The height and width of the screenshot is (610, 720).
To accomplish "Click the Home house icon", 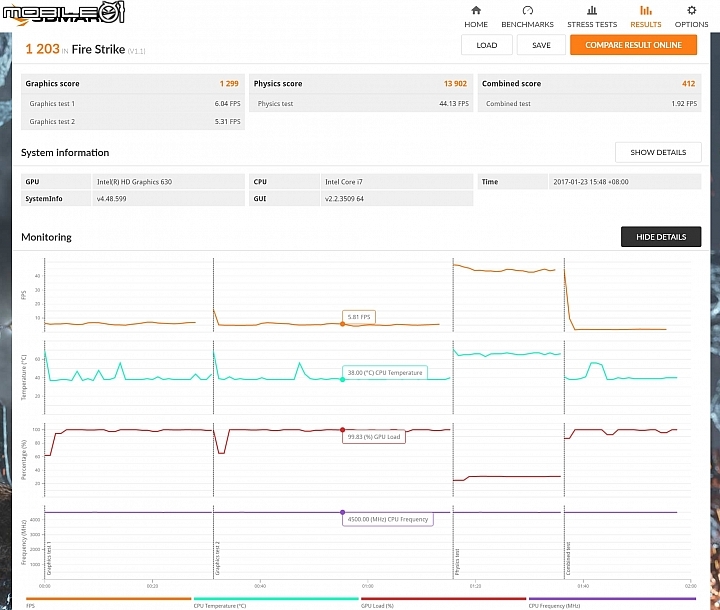I will pos(476,10).
